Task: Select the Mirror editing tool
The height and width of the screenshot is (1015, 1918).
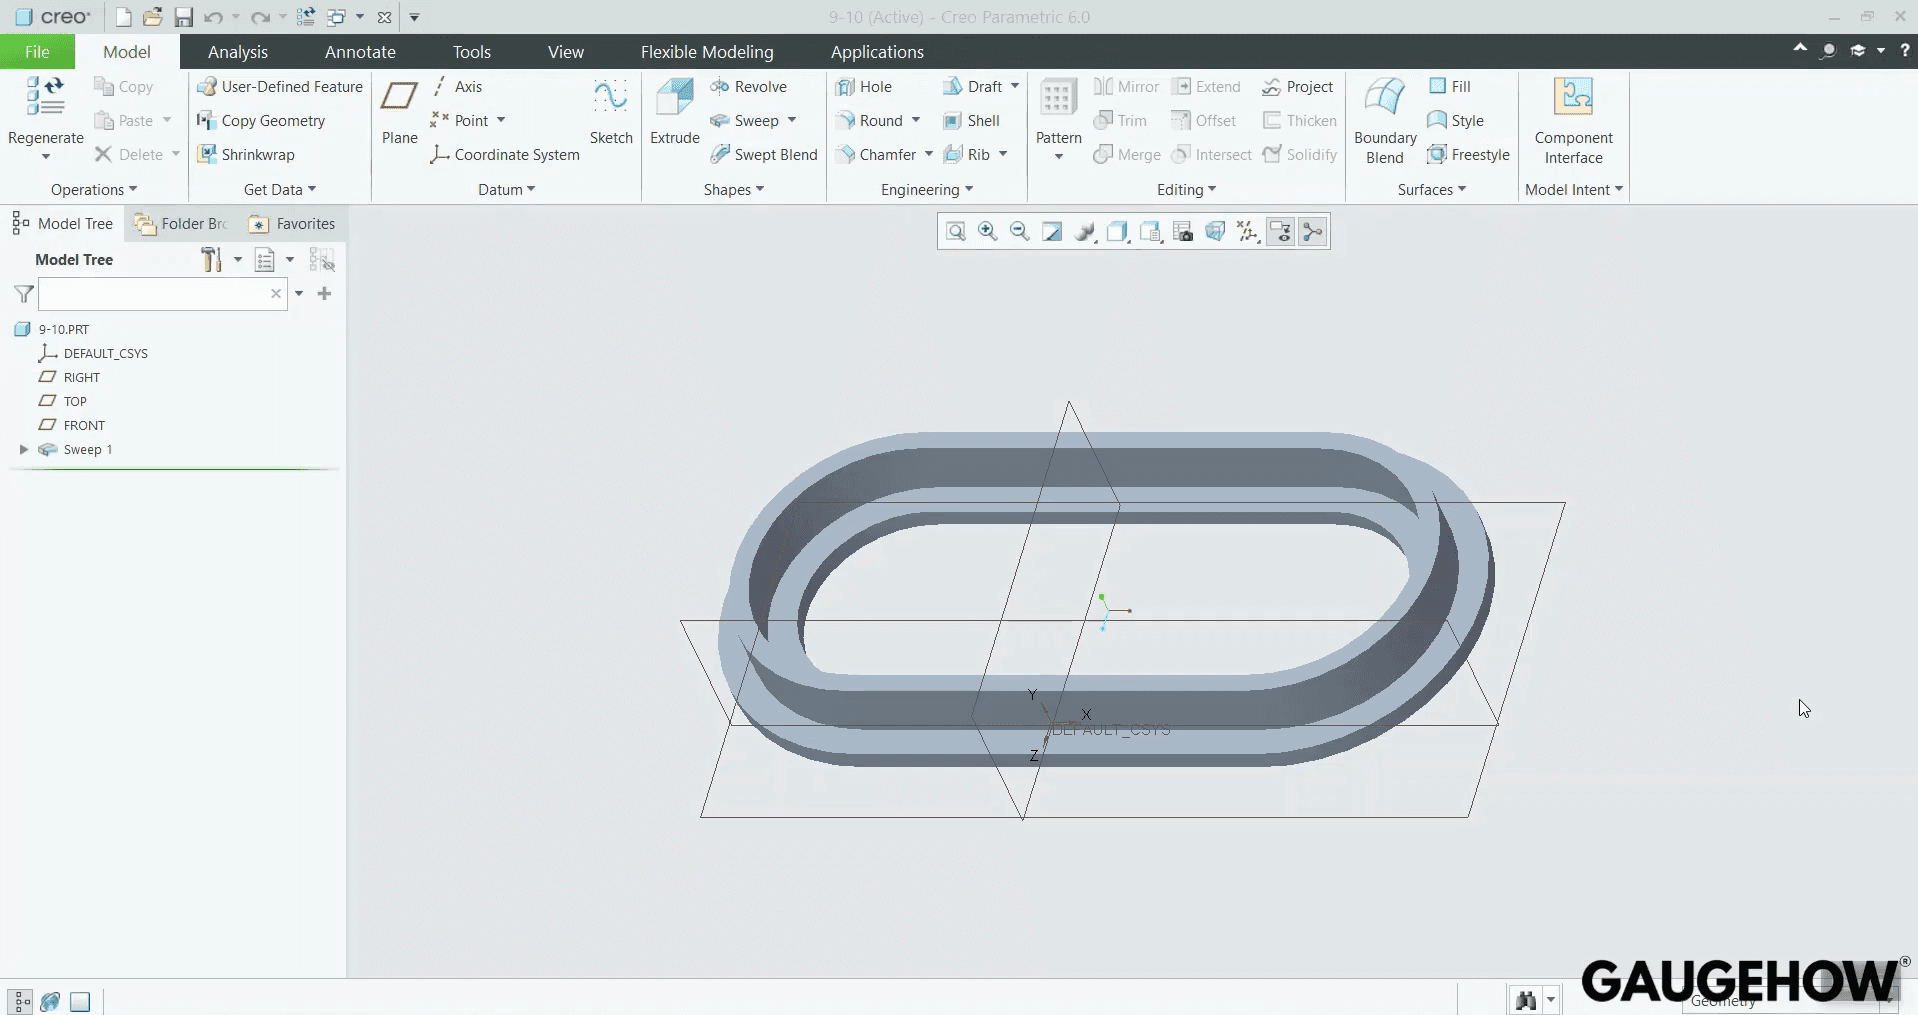Action: (x=1127, y=87)
